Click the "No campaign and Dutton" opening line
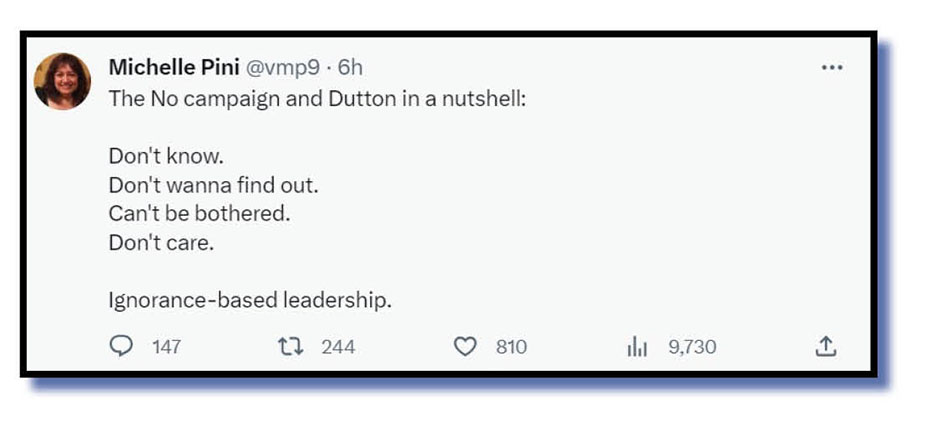 pyautogui.click(x=315, y=100)
